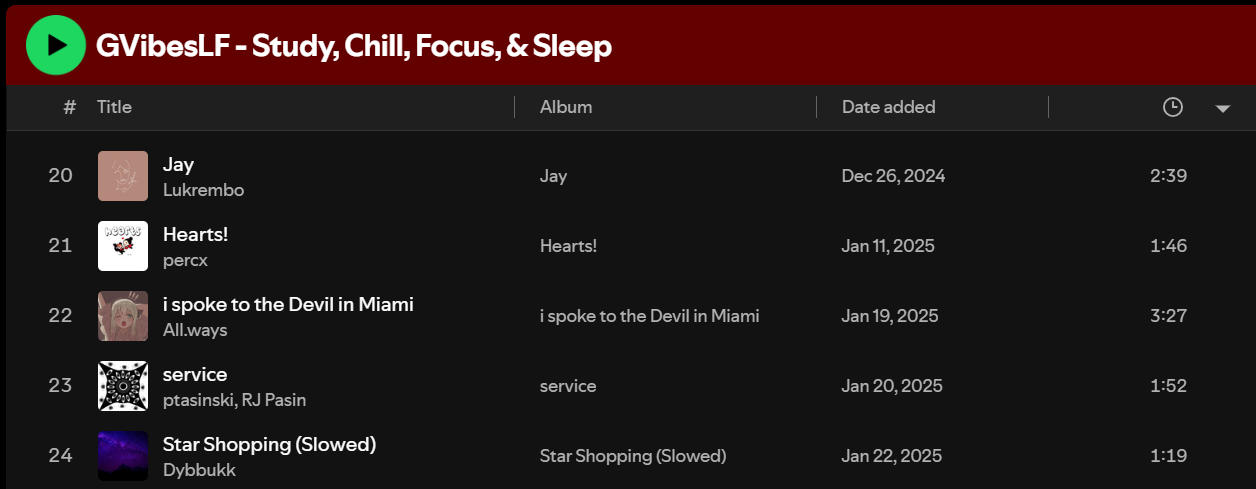The height and width of the screenshot is (489, 1256).
Task: Open album i spoke to the Devil in Miami
Action: (649, 316)
